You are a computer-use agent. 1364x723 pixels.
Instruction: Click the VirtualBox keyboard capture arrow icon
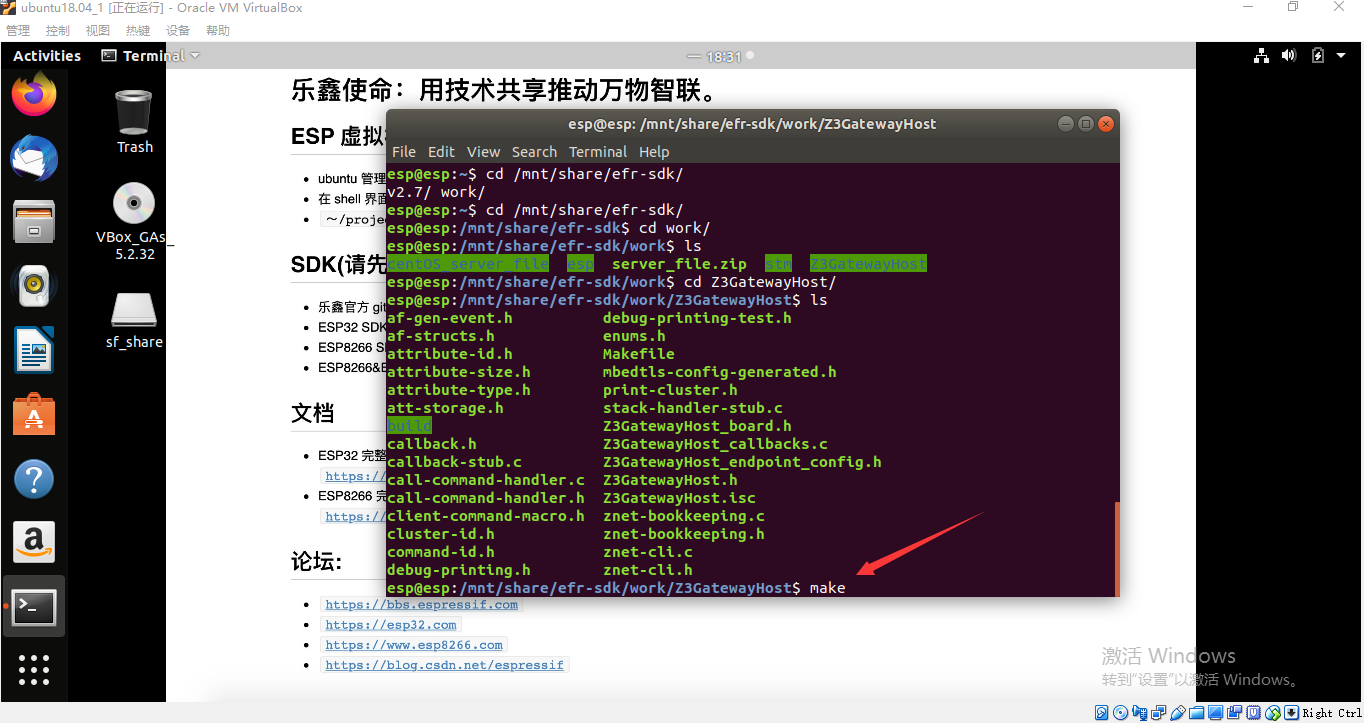[x=1291, y=713]
